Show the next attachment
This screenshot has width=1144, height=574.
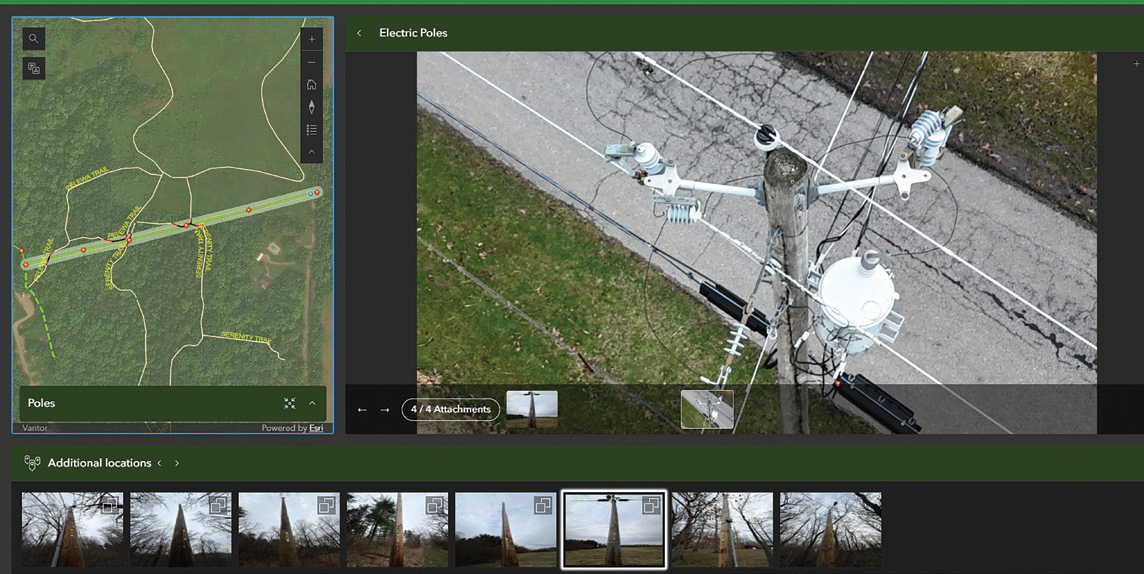[384, 410]
